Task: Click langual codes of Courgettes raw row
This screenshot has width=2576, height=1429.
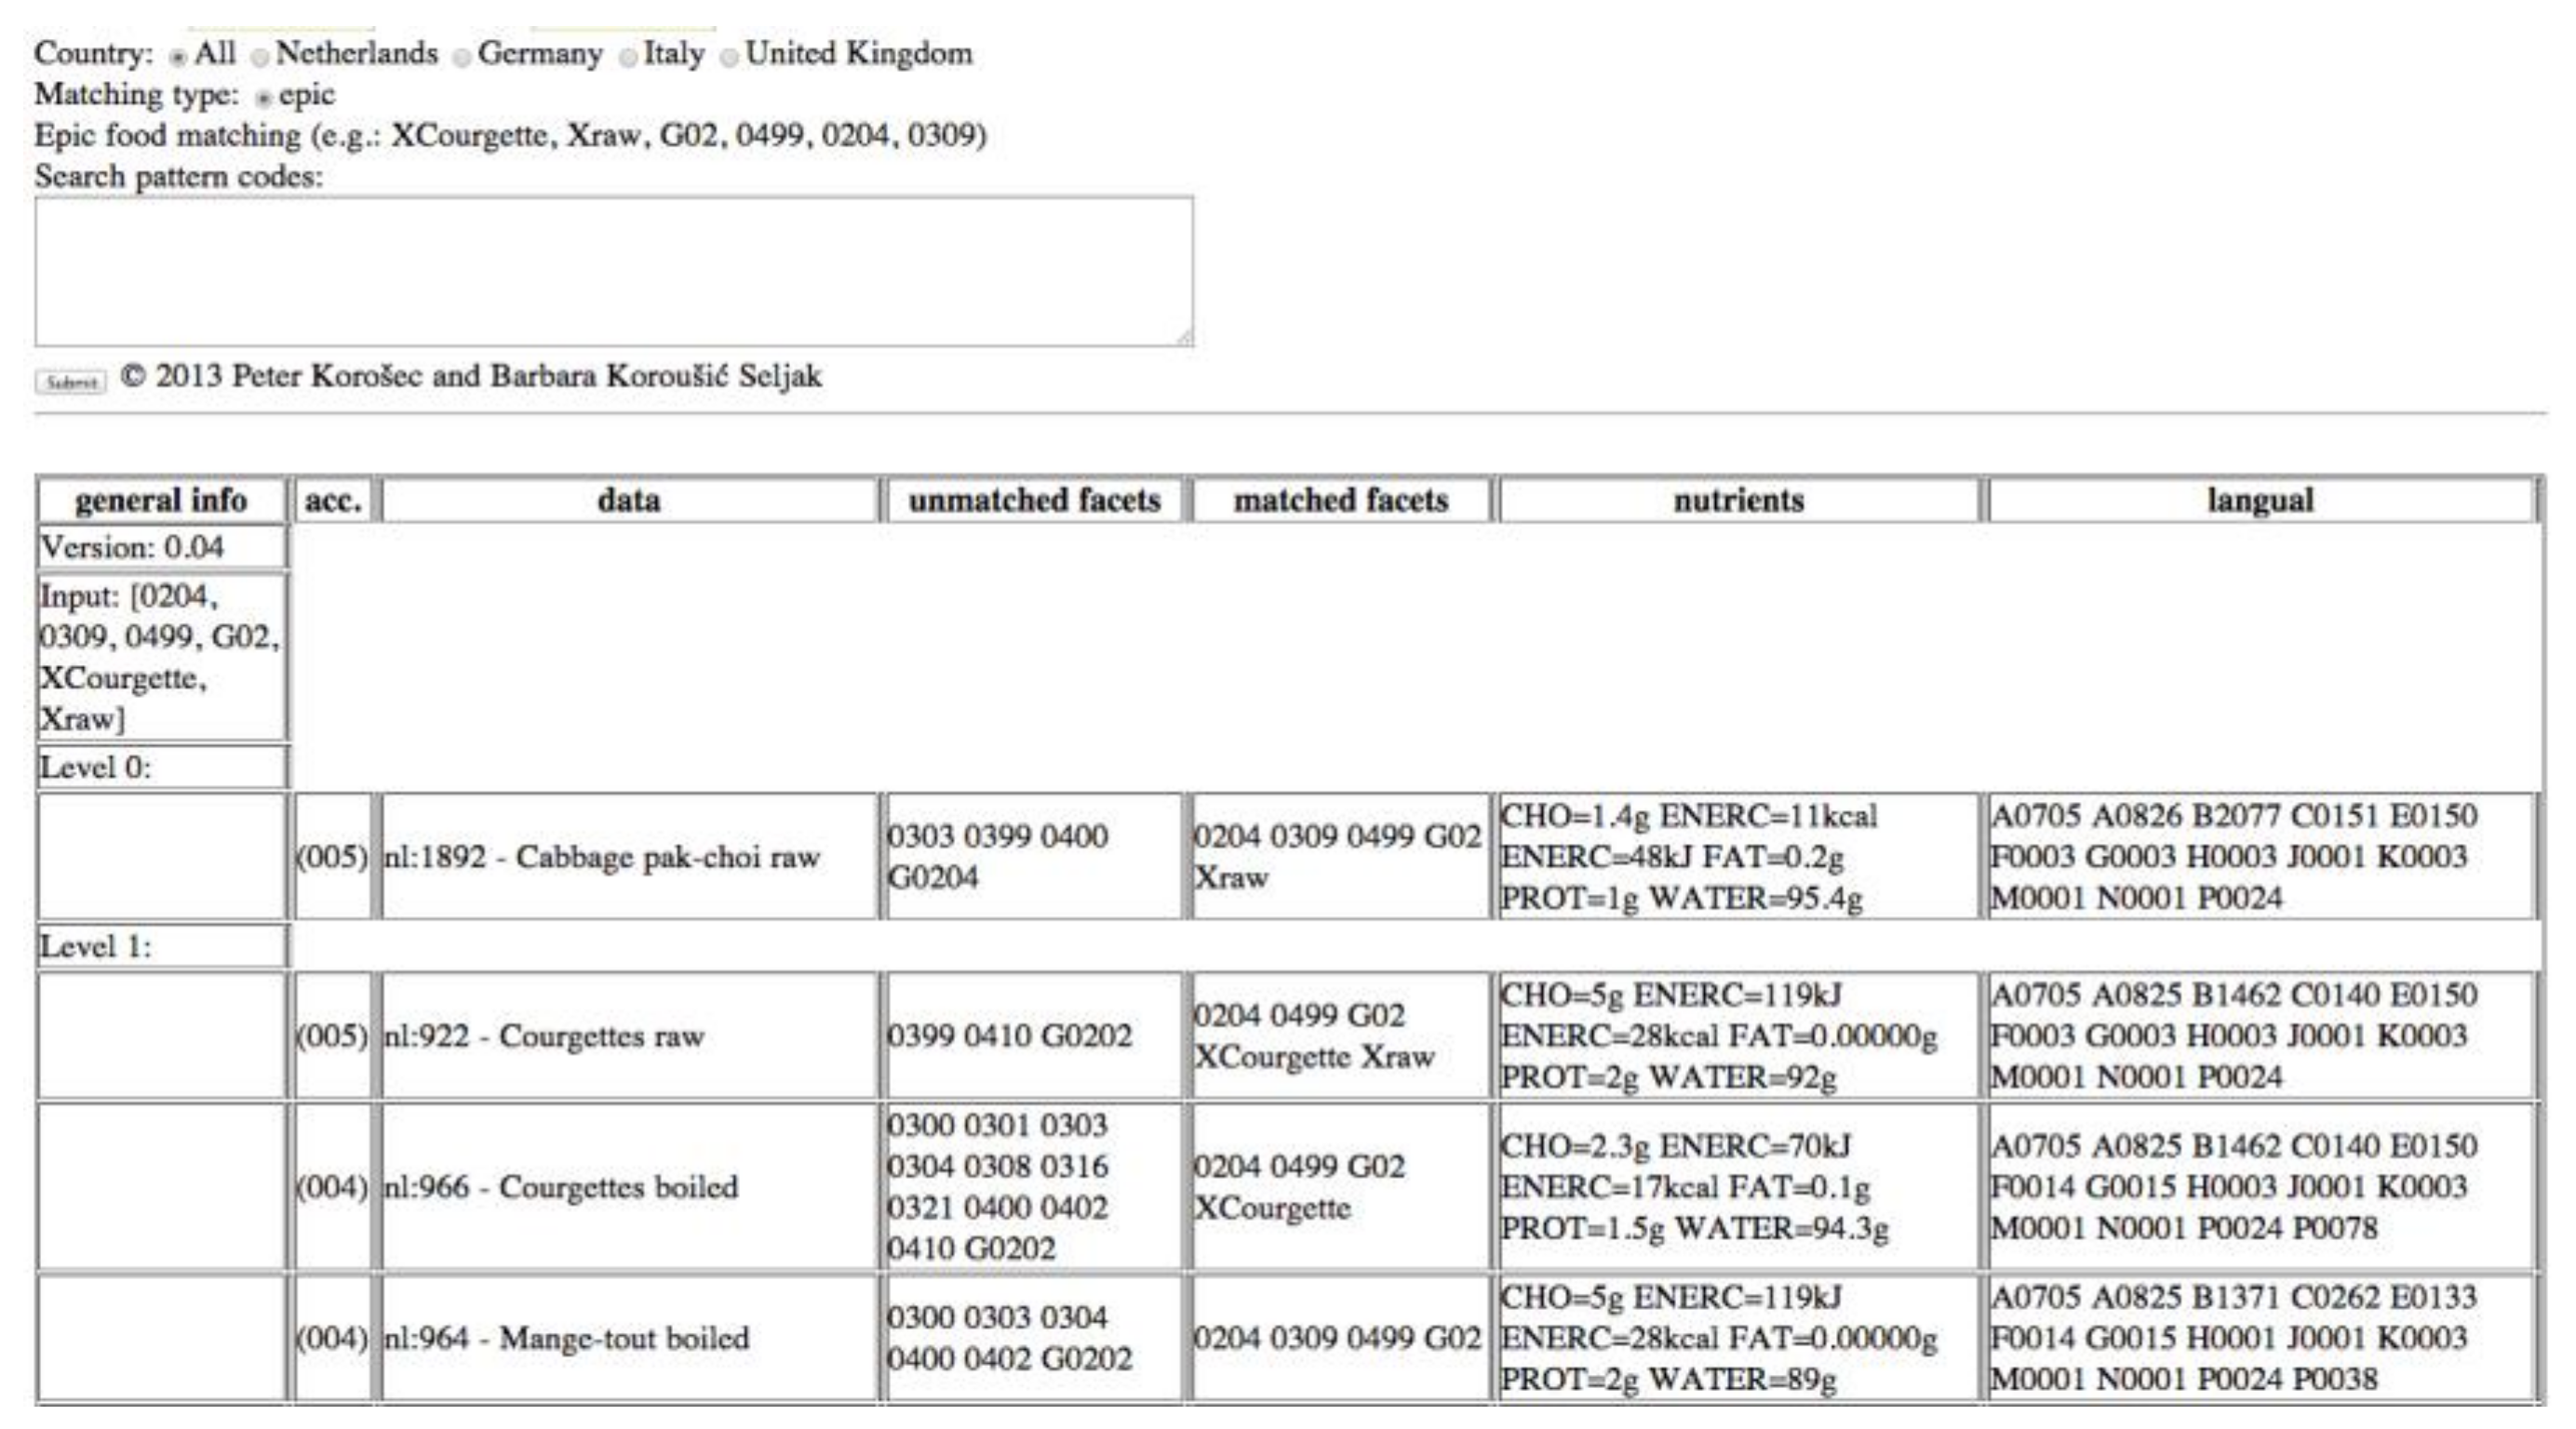Action: click(2261, 1036)
